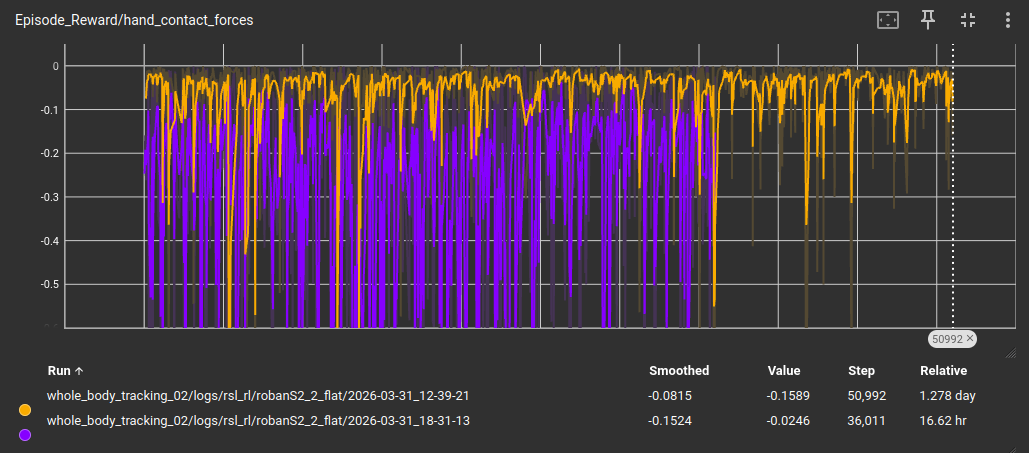Open the three-dot more options menu

1004,20
